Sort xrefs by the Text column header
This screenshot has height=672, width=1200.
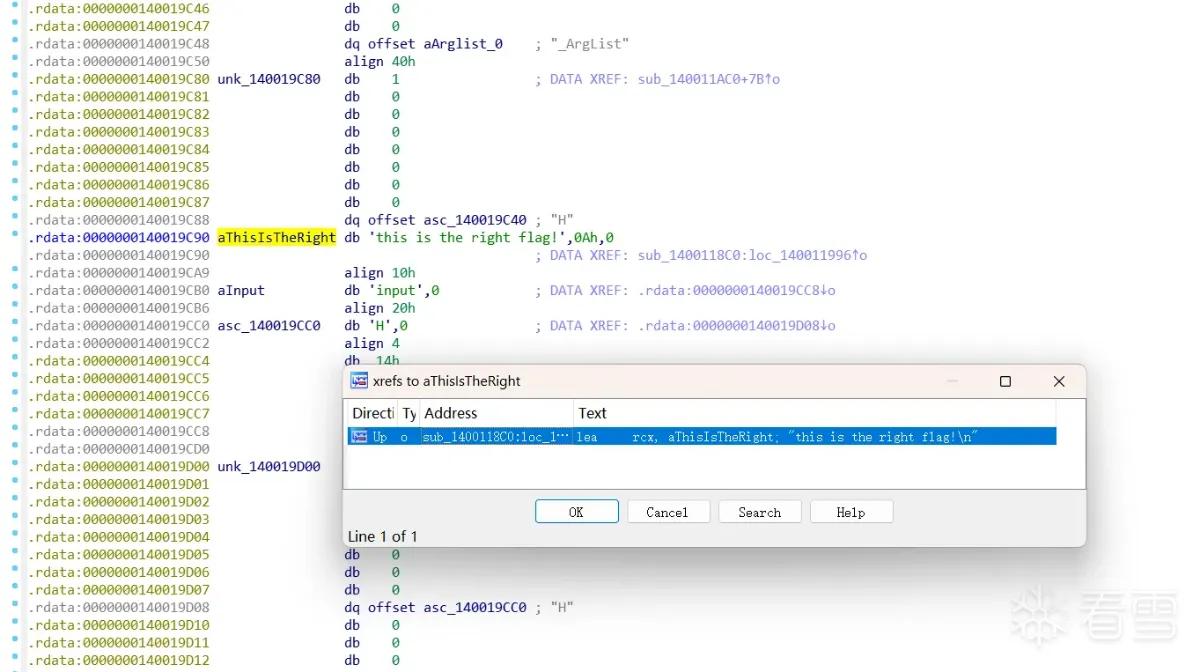[x=814, y=413]
